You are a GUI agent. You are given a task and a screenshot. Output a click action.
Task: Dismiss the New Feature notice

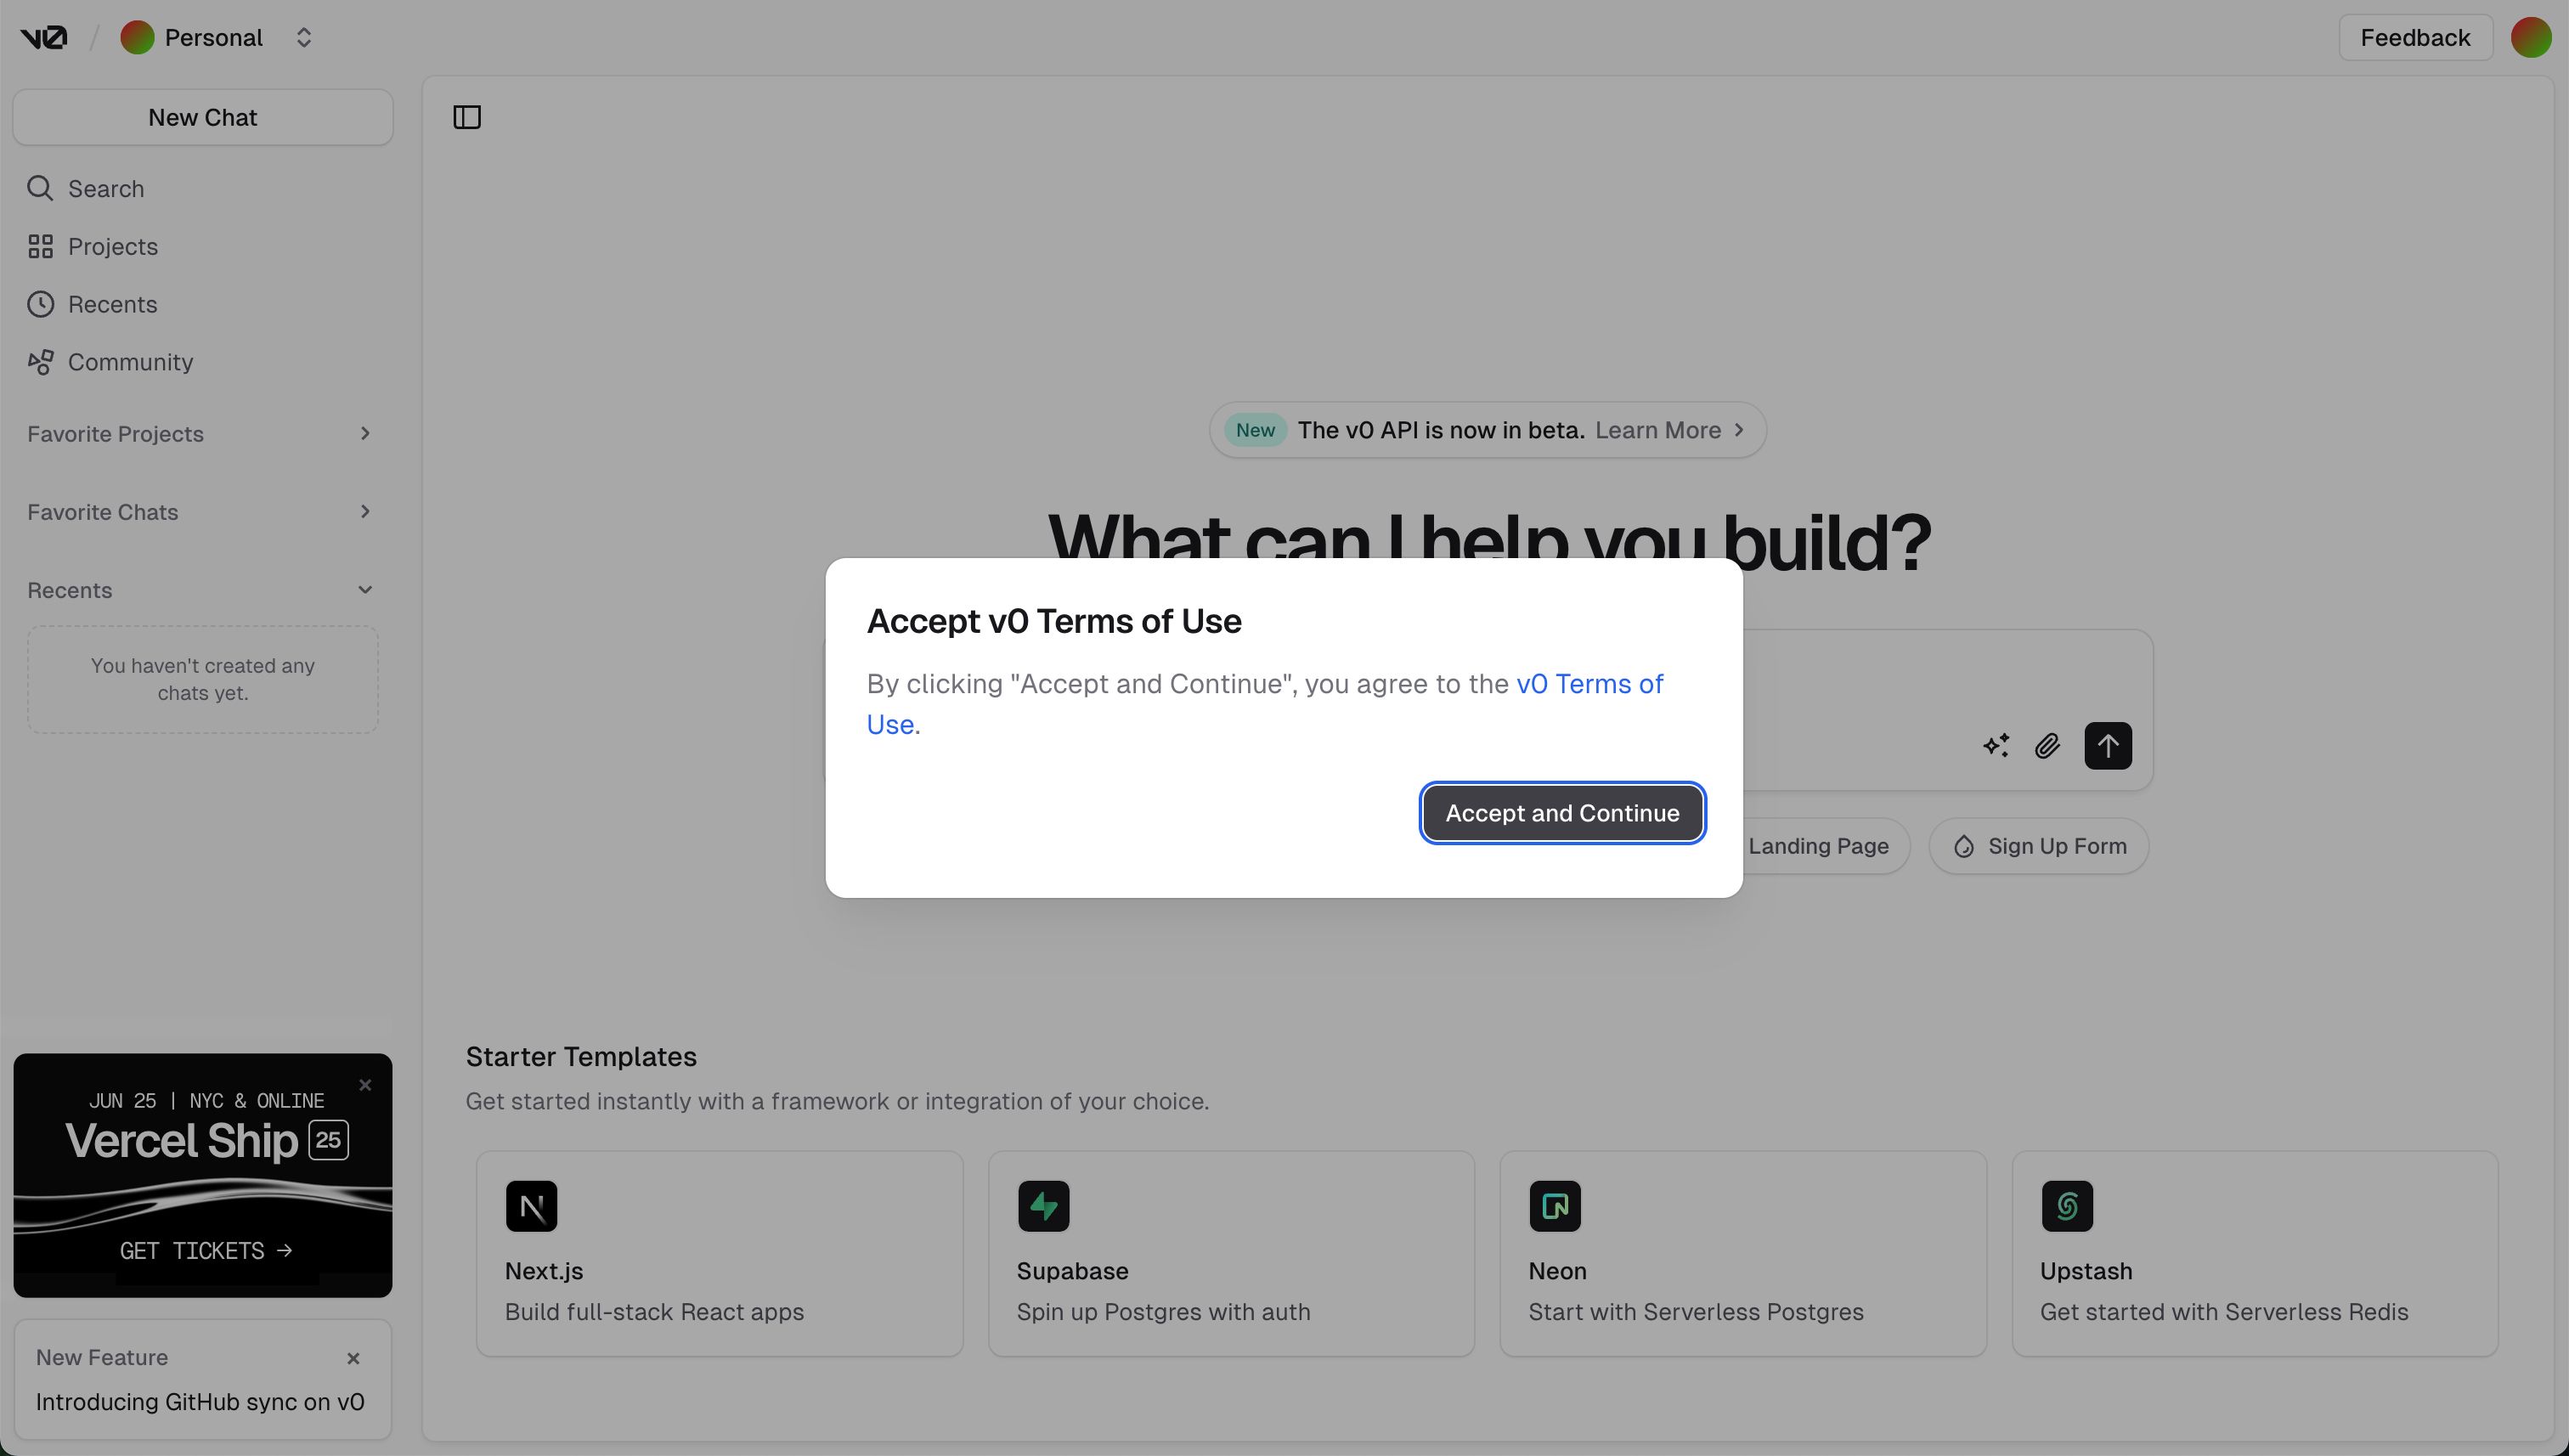353,1358
